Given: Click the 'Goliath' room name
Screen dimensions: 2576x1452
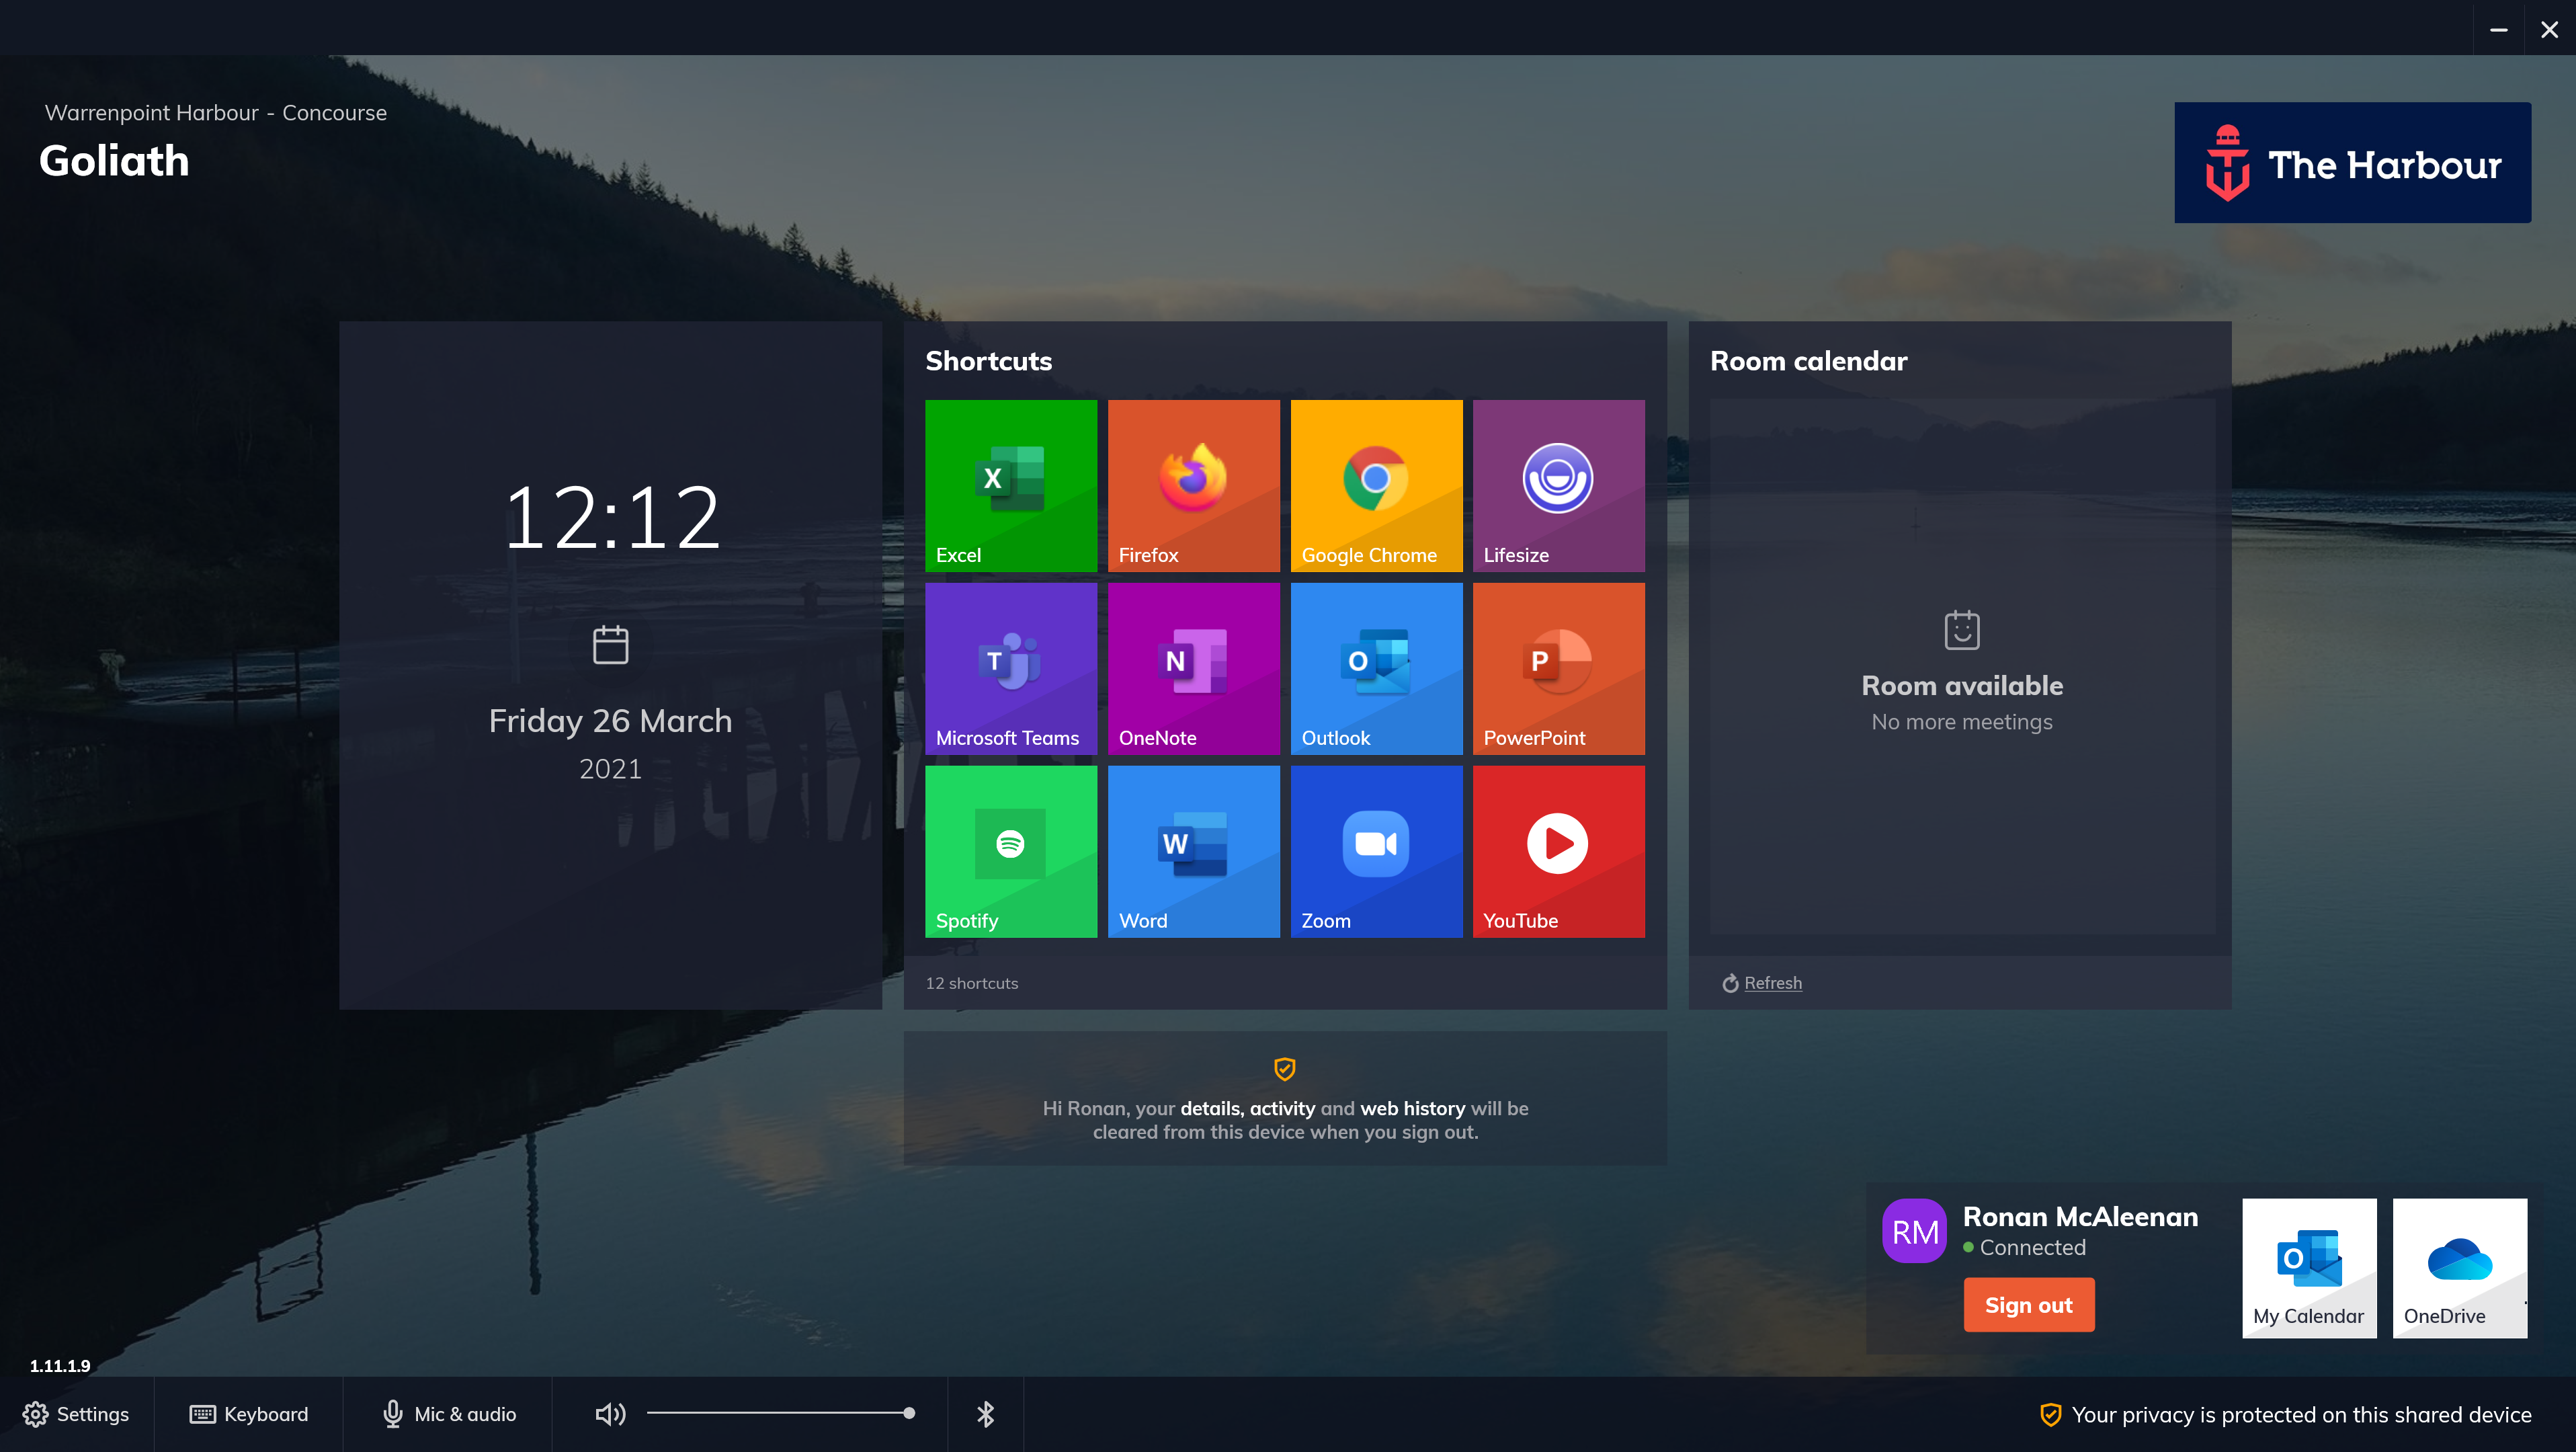Looking at the screenshot, I should [114, 161].
